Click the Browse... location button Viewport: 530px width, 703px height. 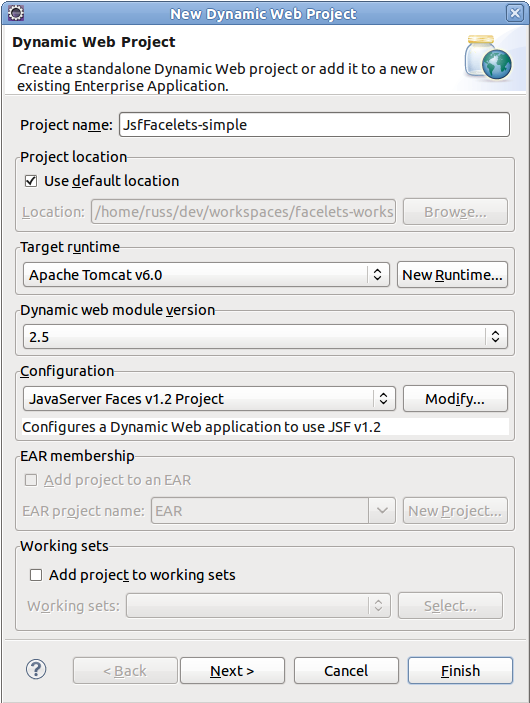click(x=455, y=212)
